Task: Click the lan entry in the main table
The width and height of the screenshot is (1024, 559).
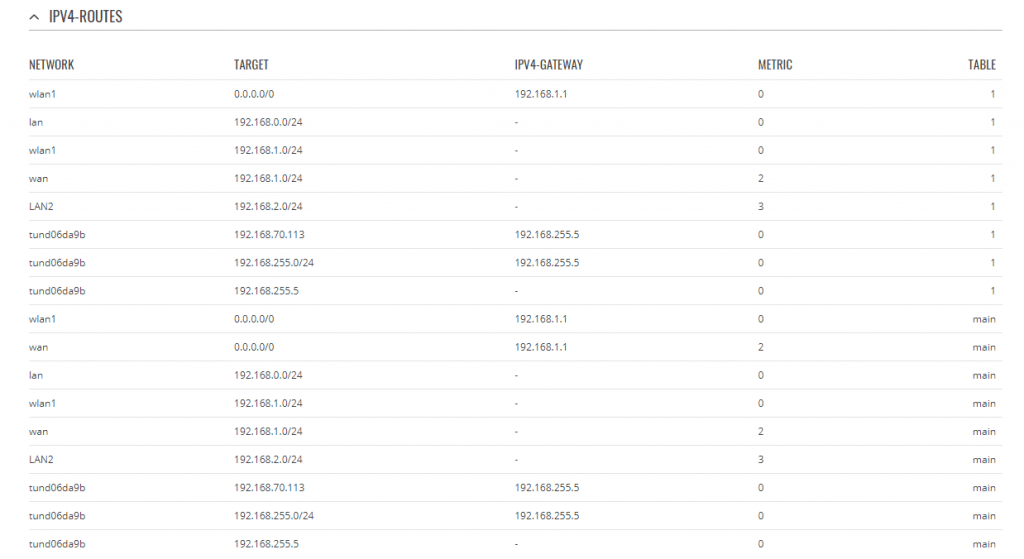Action: click(x=36, y=375)
